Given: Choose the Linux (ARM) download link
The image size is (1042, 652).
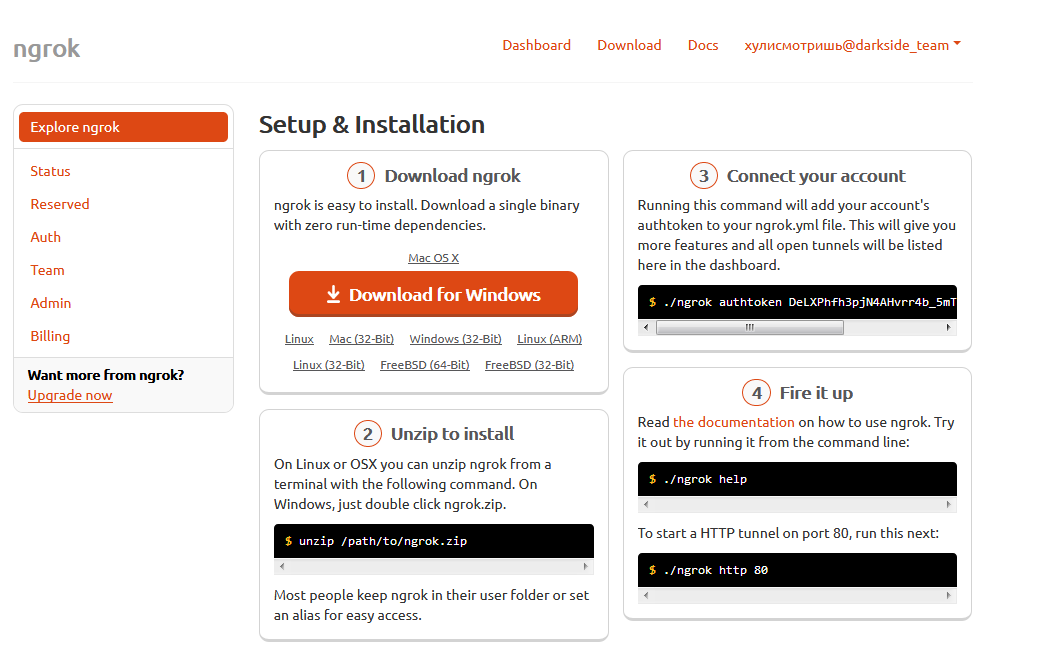Looking at the screenshot, I should point(549,339).
